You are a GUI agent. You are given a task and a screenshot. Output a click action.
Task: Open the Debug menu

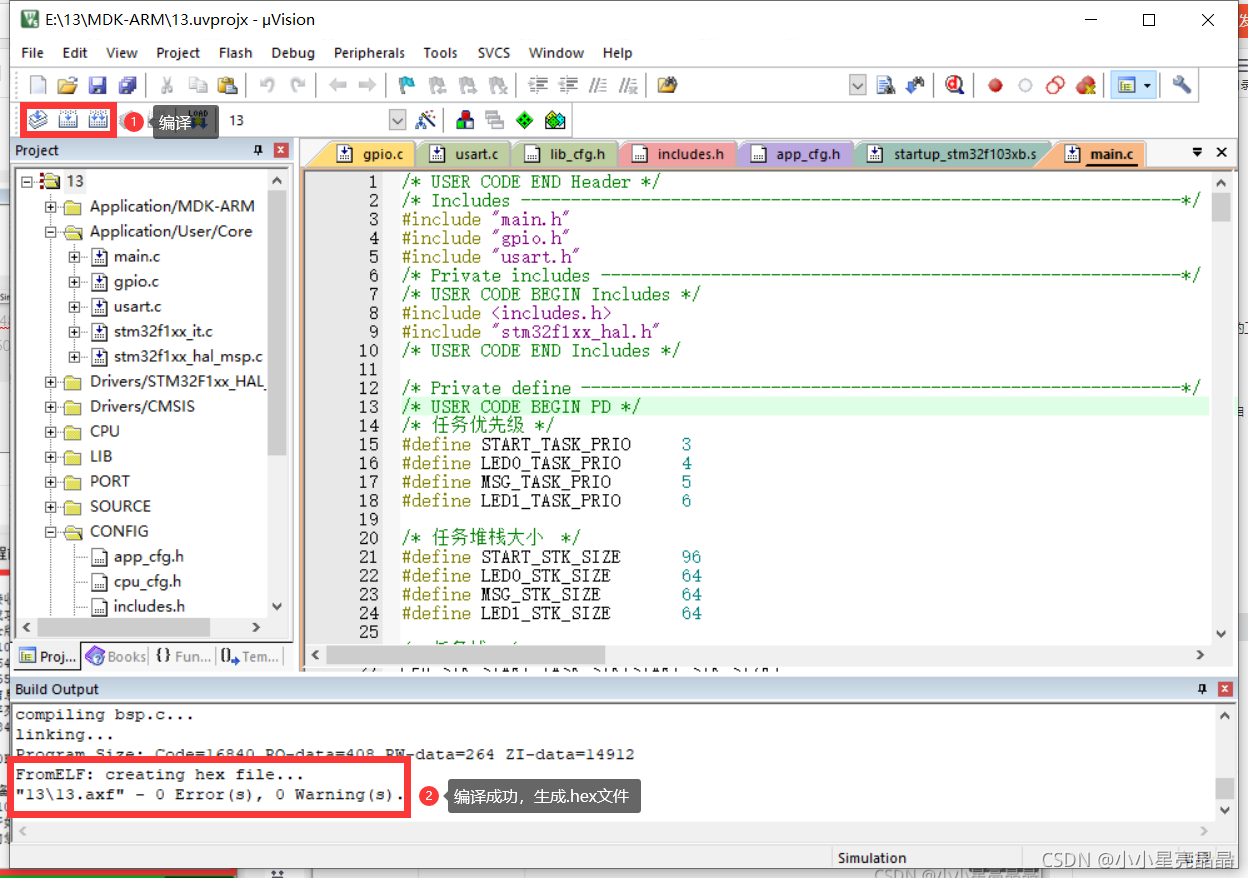[x=293, y=53]
